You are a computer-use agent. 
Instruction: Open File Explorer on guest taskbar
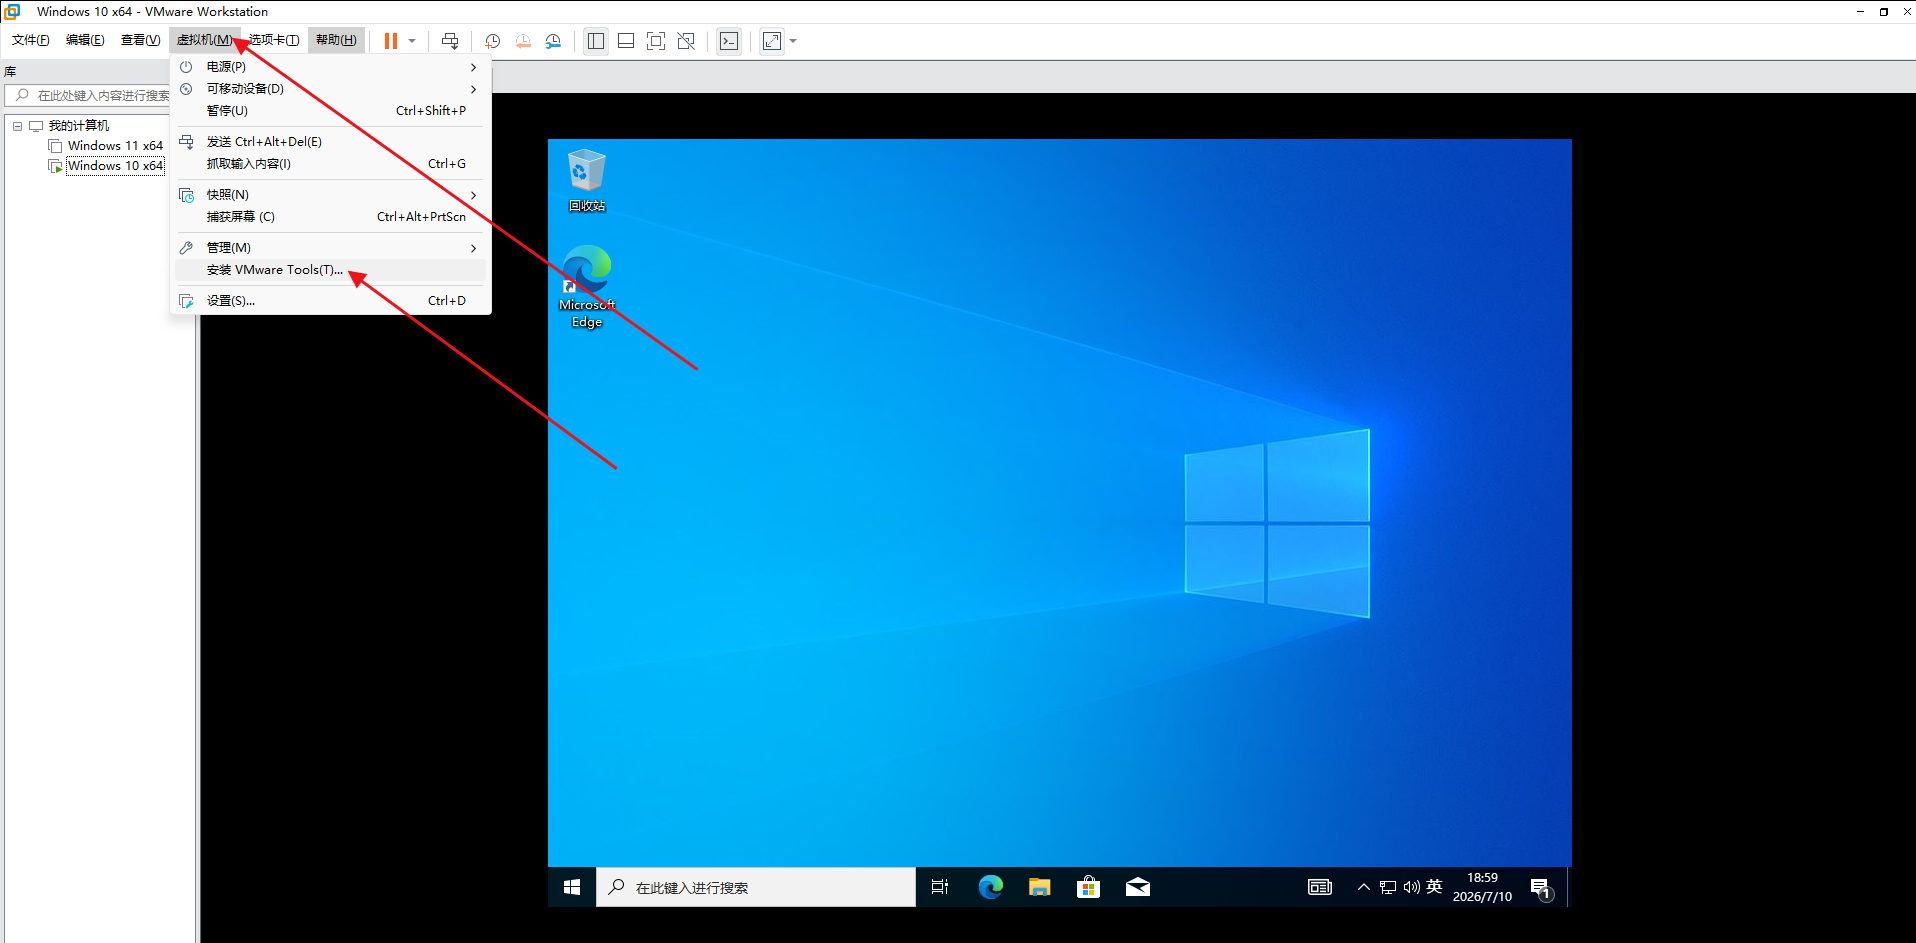point(1040,887)
